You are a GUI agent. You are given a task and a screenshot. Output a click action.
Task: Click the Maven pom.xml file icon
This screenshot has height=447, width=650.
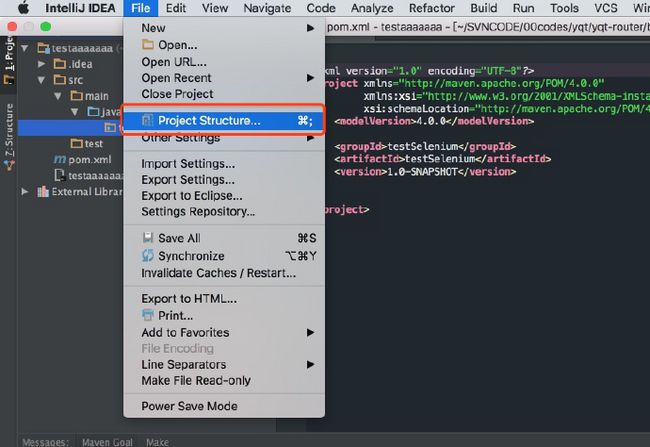(x=60, y=159)
